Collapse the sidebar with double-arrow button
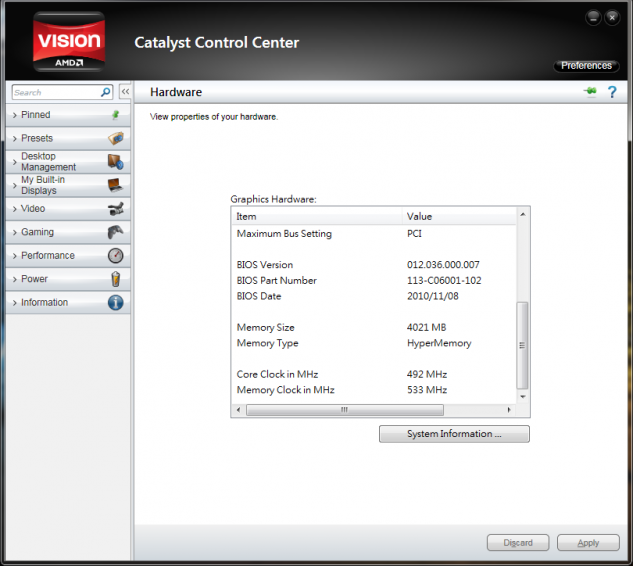Viewport: 640px width, 566px height. [x=125, y=92]
